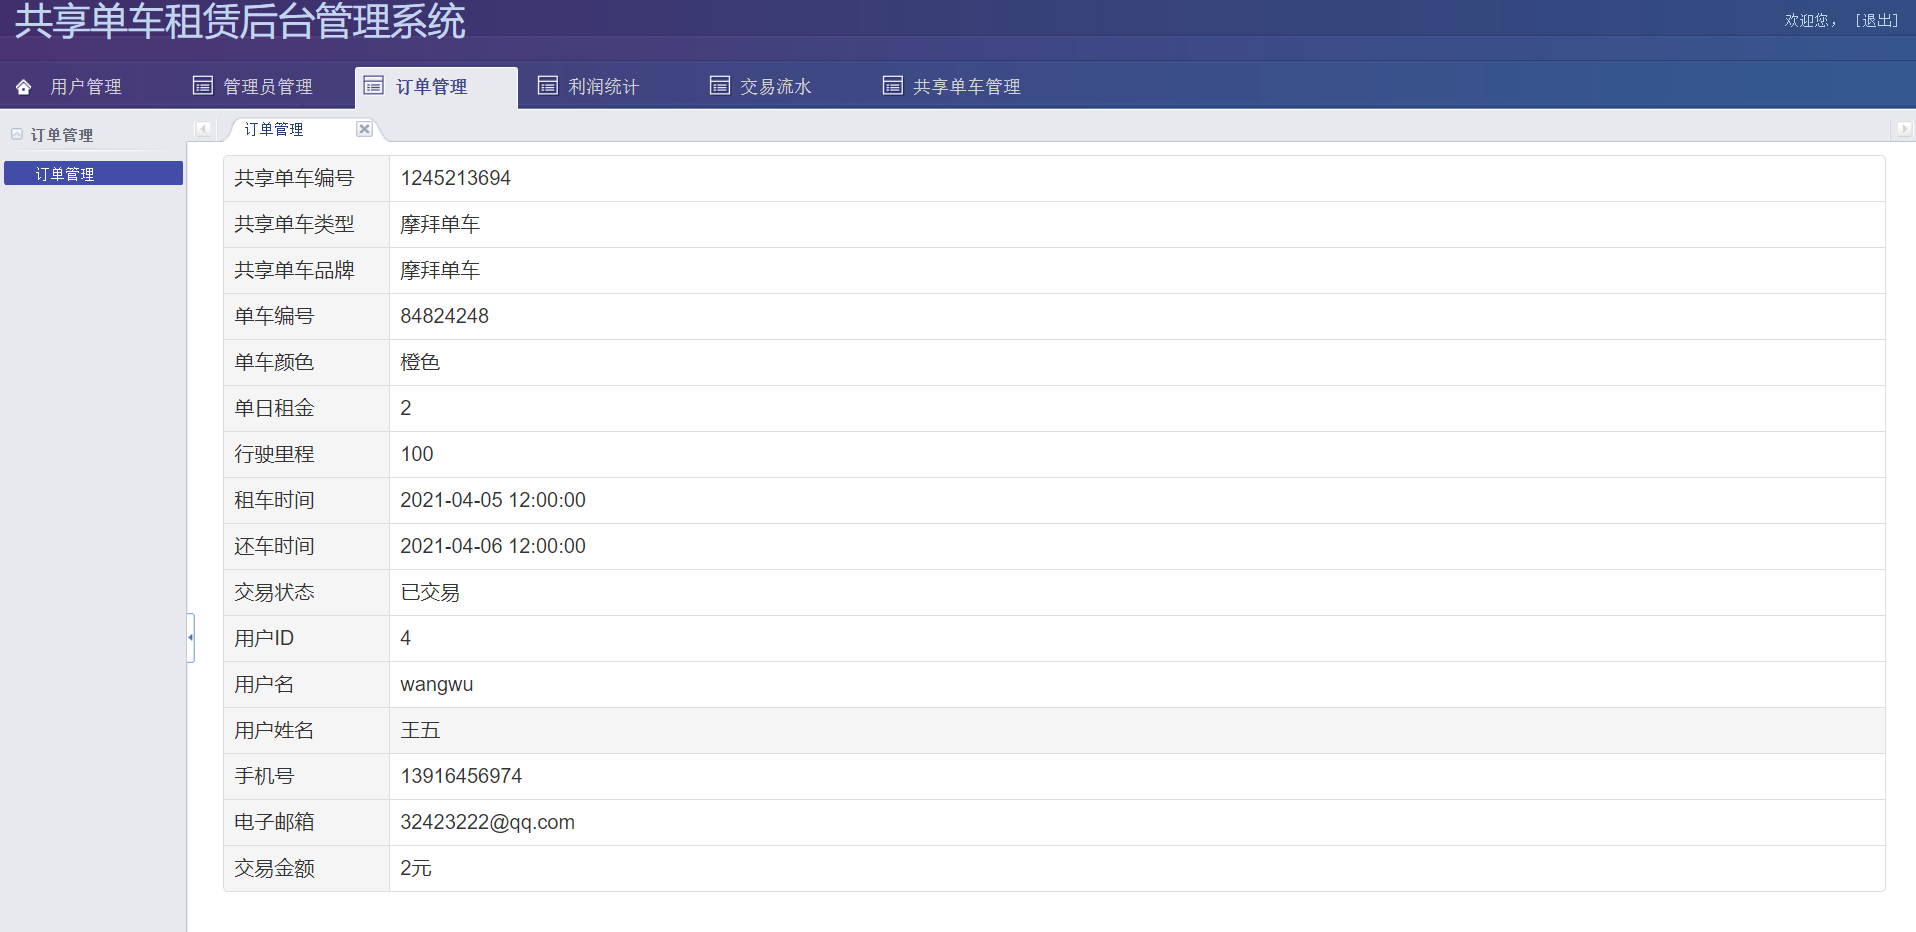Open 共享单车管理 in the top navigation
The image size is (1916, 932).
967,87
